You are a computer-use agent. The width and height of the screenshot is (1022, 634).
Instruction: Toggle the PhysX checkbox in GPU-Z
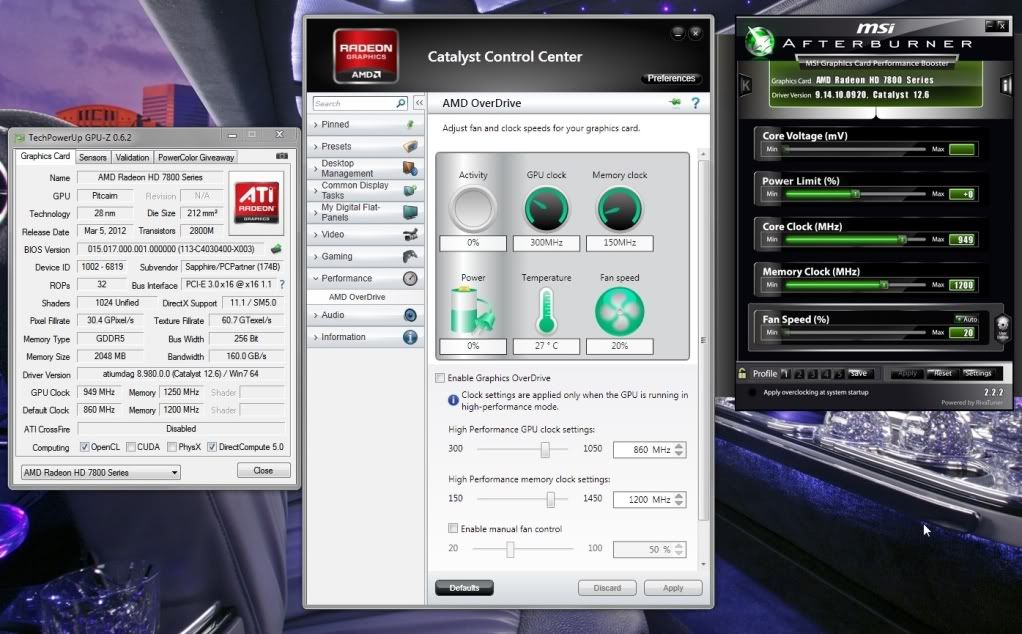coord(171,447)
